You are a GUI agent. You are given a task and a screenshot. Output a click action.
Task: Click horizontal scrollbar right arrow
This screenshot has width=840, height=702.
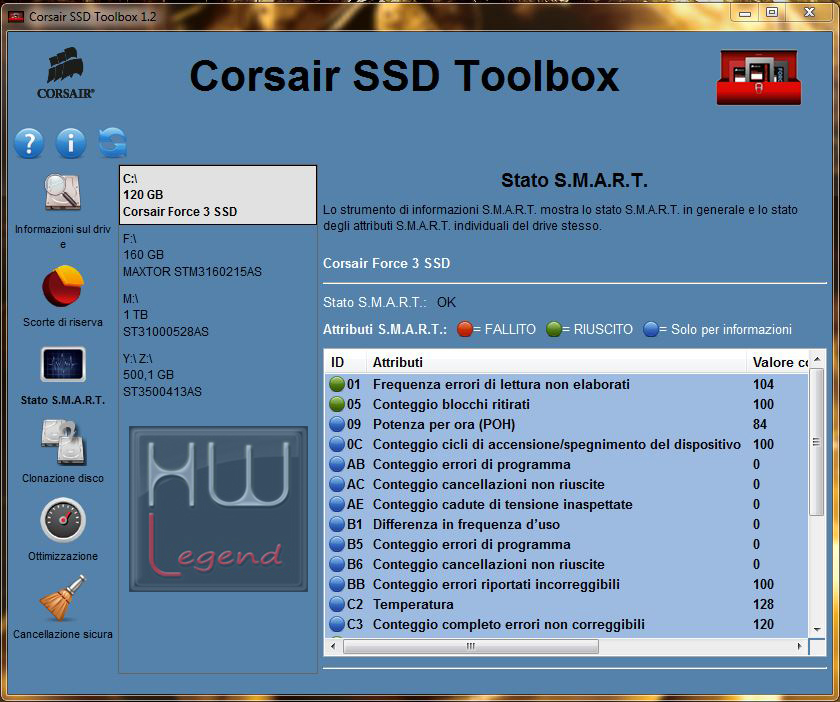(799, 646)
